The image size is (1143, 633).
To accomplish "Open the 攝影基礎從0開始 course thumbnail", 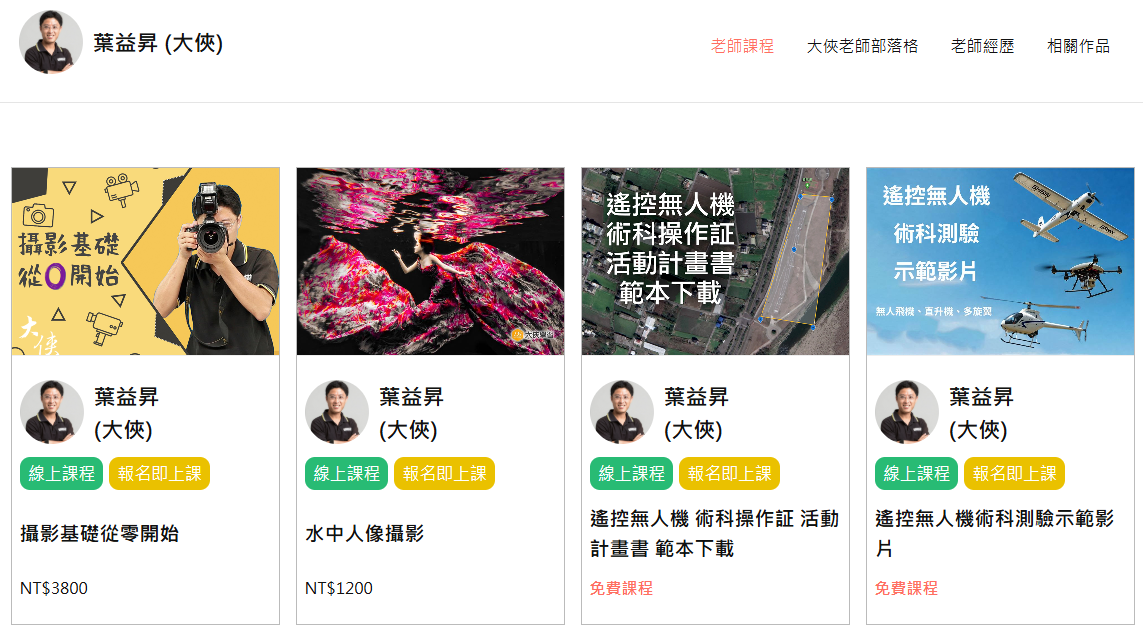I will (x=146, y=261).
